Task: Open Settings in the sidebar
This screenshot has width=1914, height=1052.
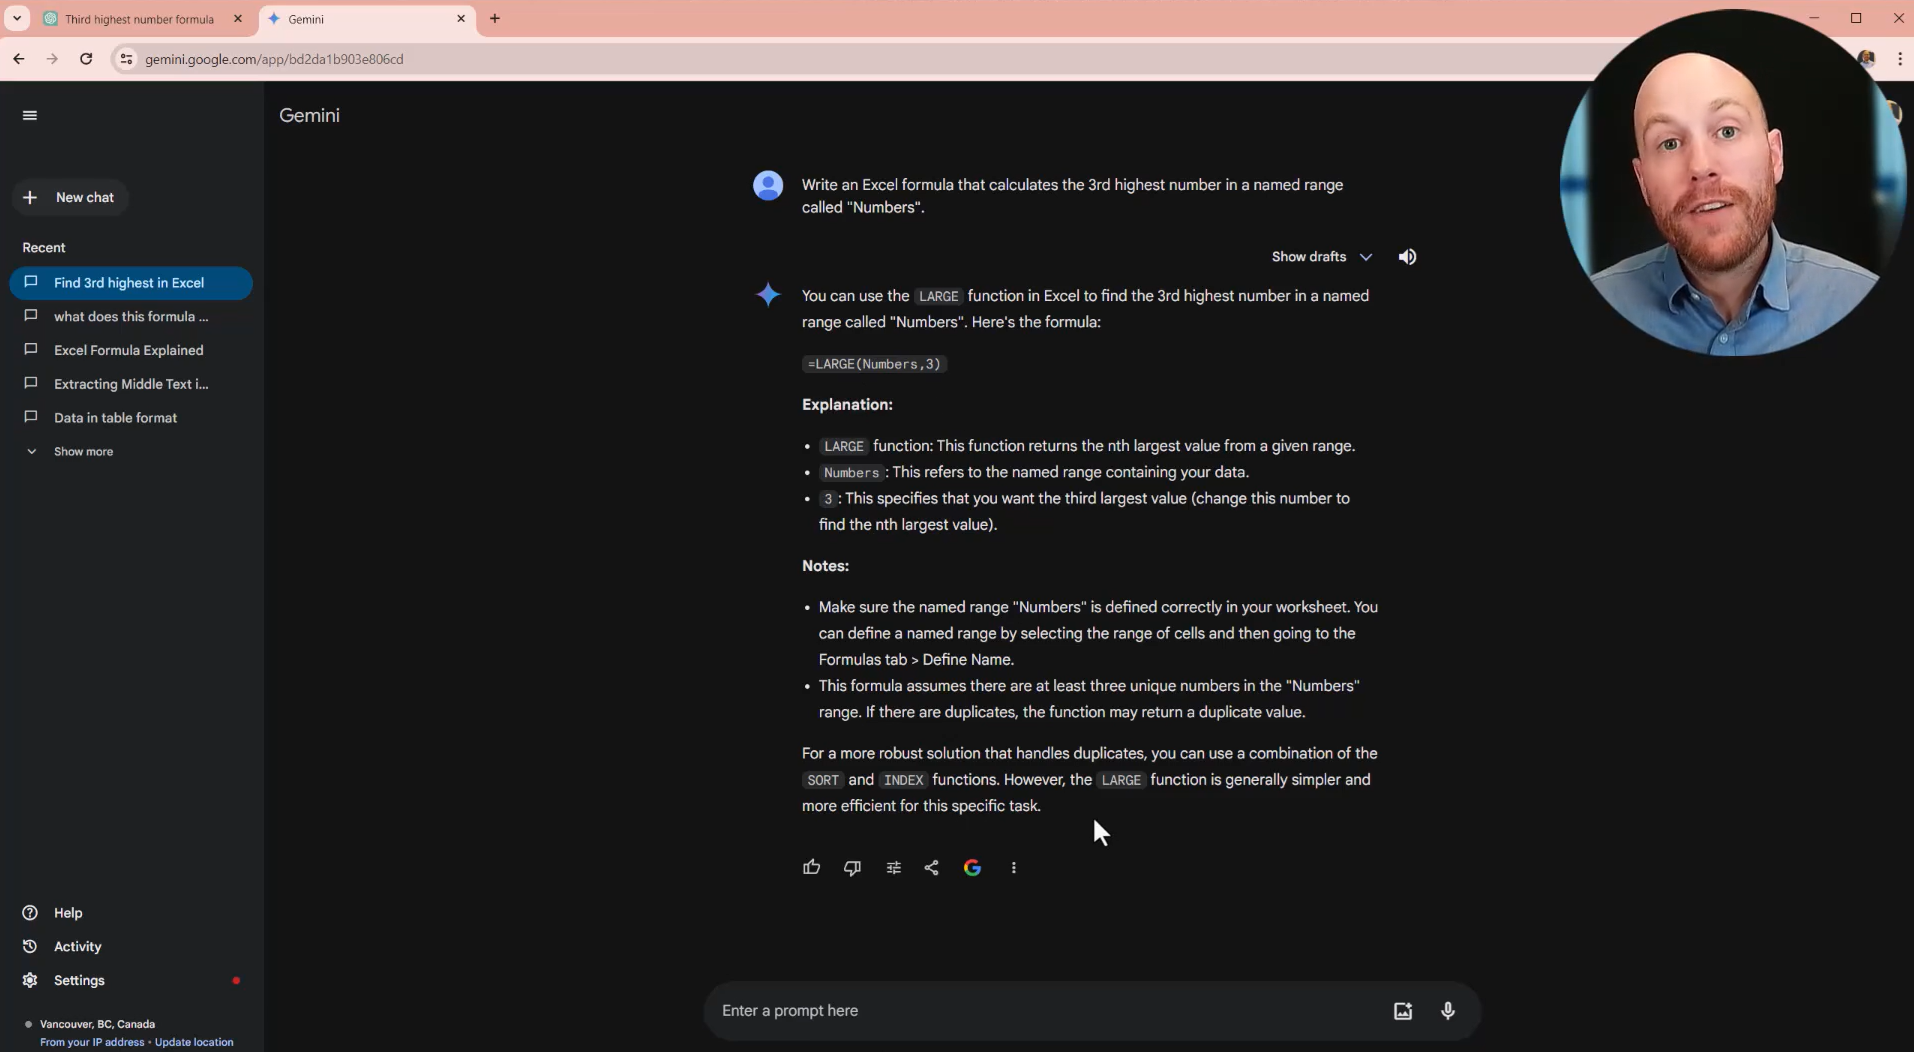Action: point(79,981)
